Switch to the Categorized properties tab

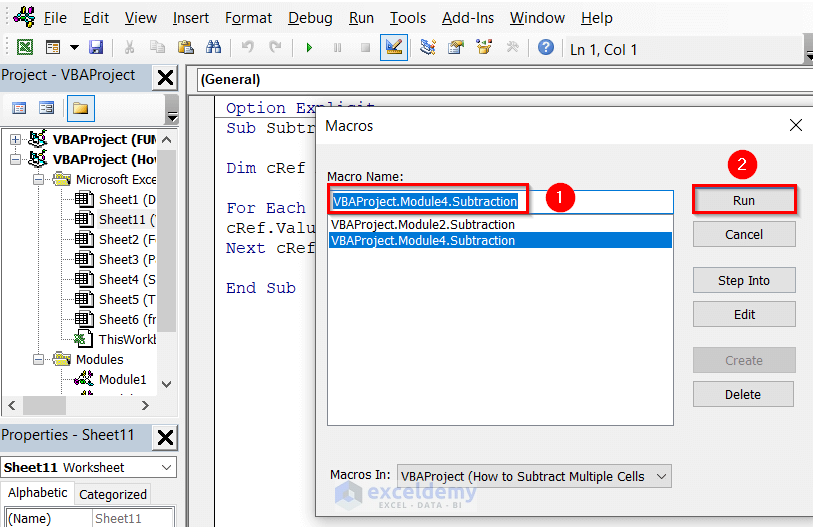click(113, 494)
